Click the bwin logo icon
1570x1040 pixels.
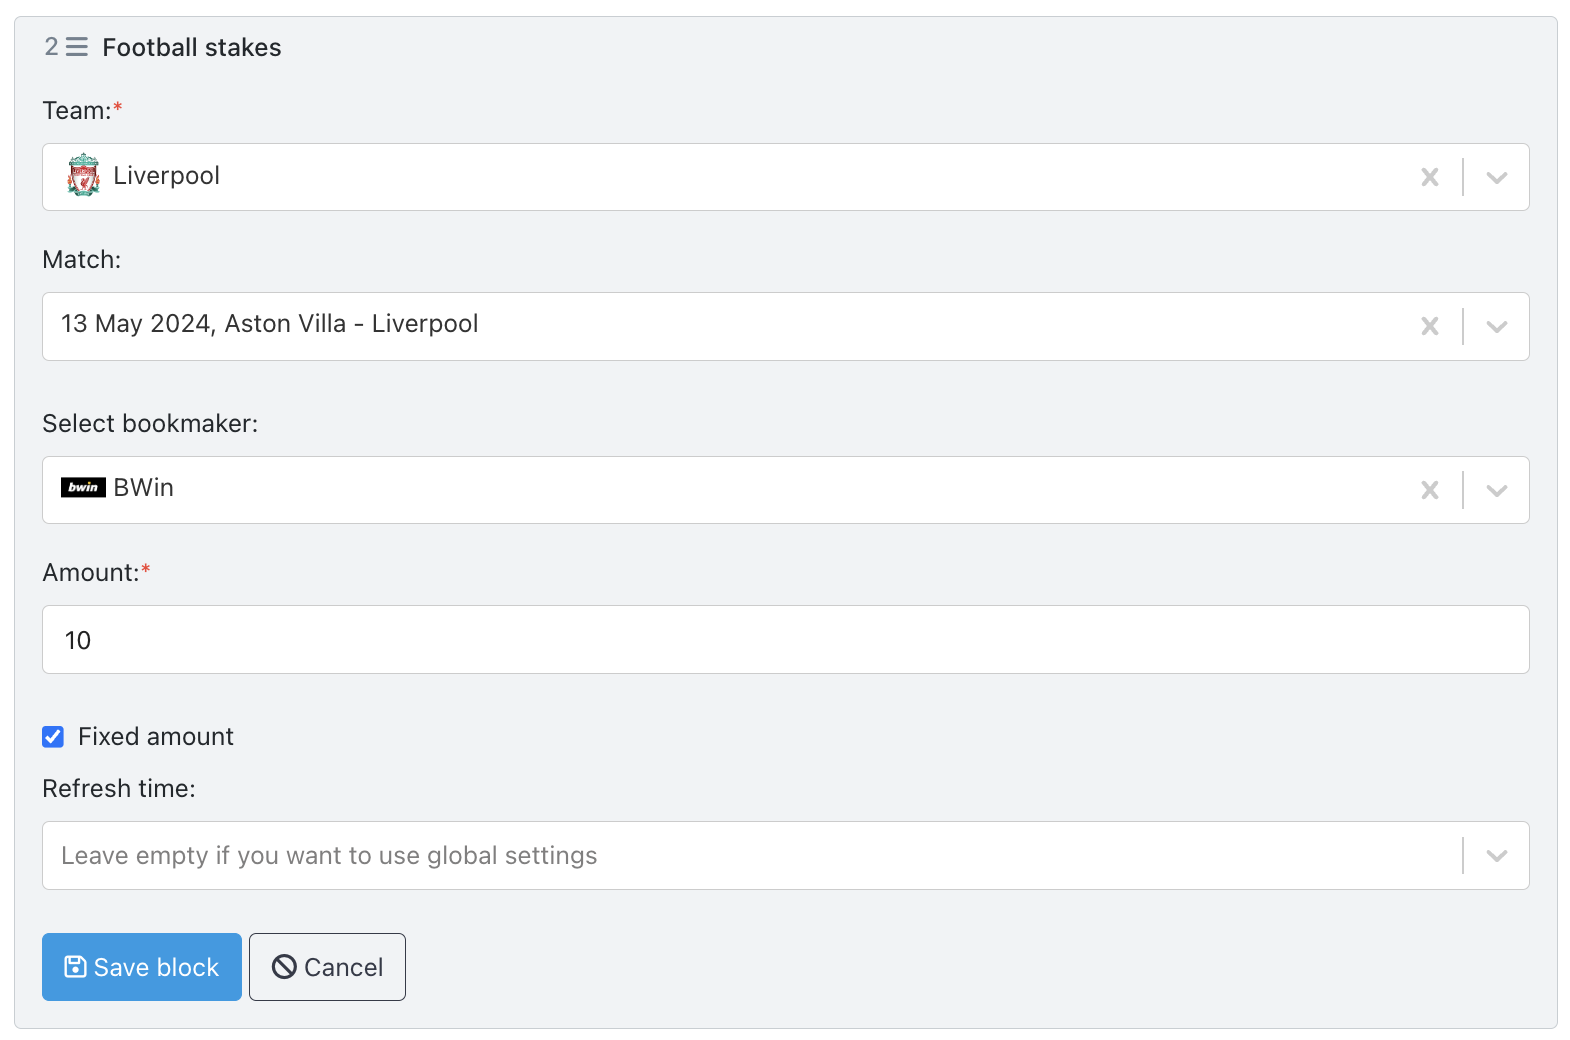83,487
